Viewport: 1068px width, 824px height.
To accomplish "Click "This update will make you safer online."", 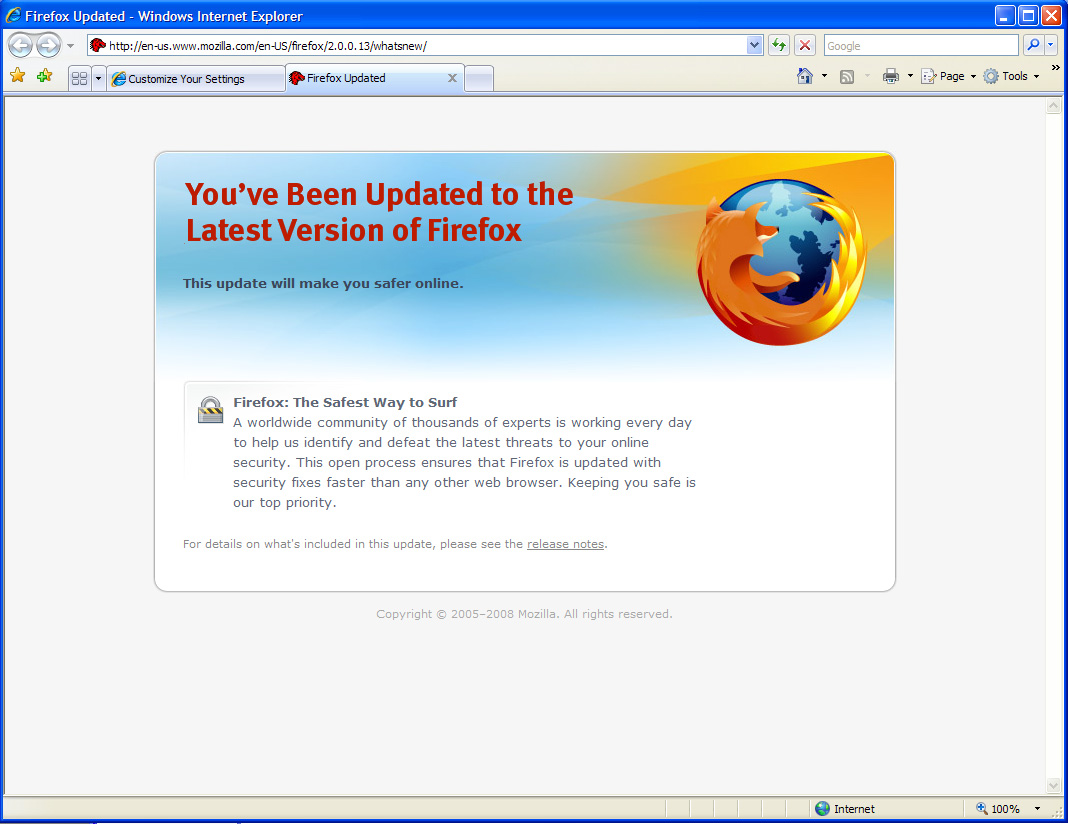I will tap(323, 283).
